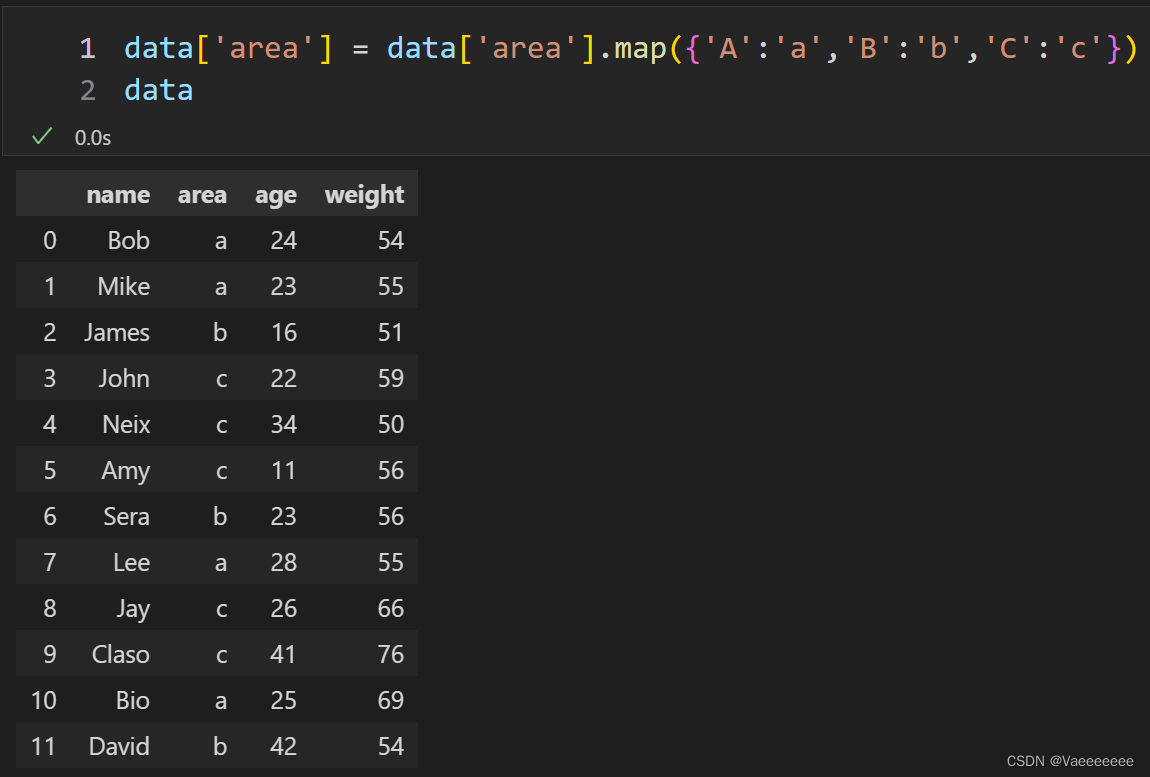The width and height of the screenshot is (1150, 777).
Task: Click age value 28 in Lee's row
Action: pos(283,563)
